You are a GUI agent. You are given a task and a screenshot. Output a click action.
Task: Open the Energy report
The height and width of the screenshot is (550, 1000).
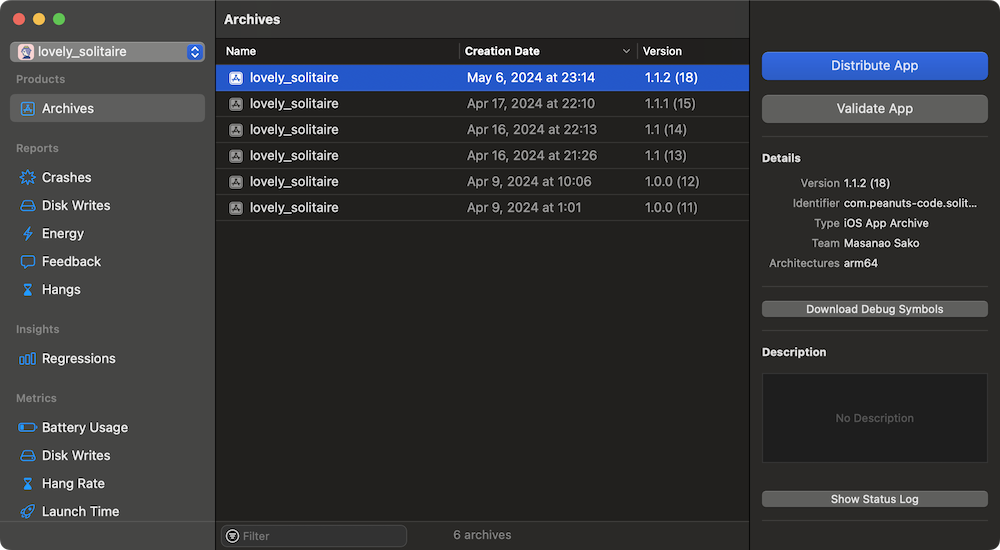coord(62,234)
